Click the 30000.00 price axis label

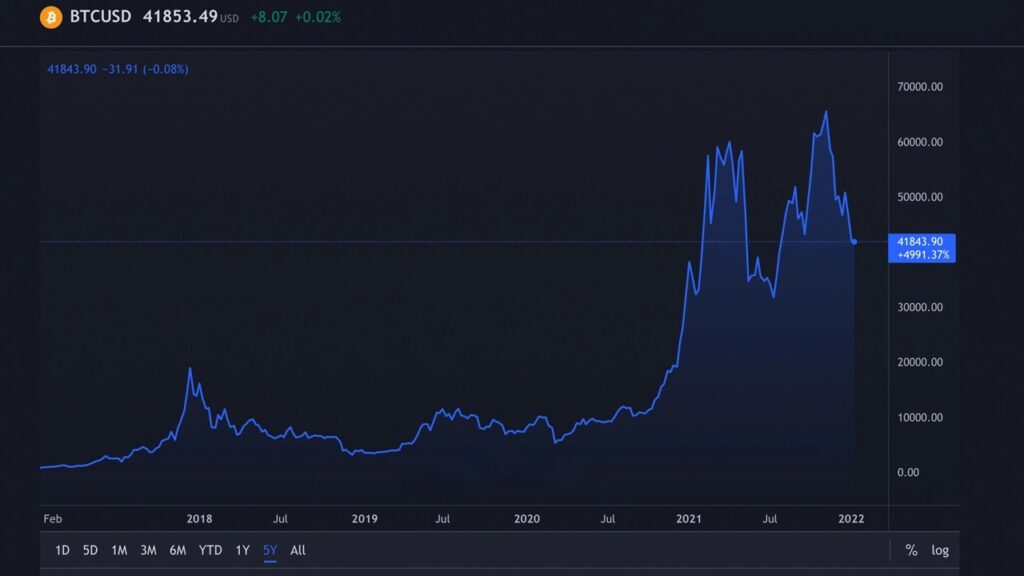click(x=920, y=308)
